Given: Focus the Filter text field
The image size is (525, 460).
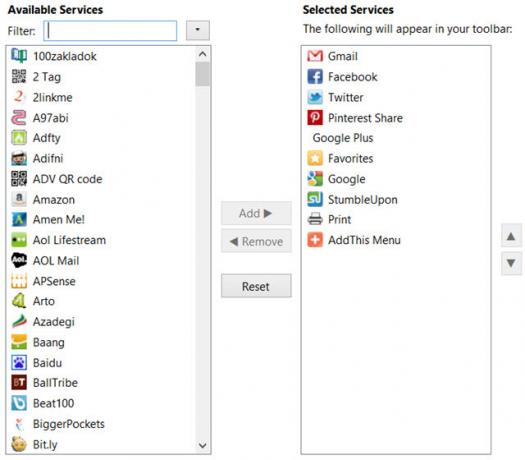Looking at the screenshot, I should coord(110,31).
